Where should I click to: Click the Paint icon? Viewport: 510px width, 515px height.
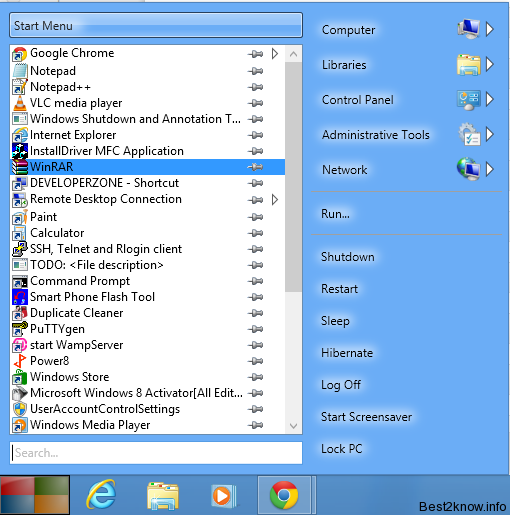pyautogui.click(x=20, y=217)
